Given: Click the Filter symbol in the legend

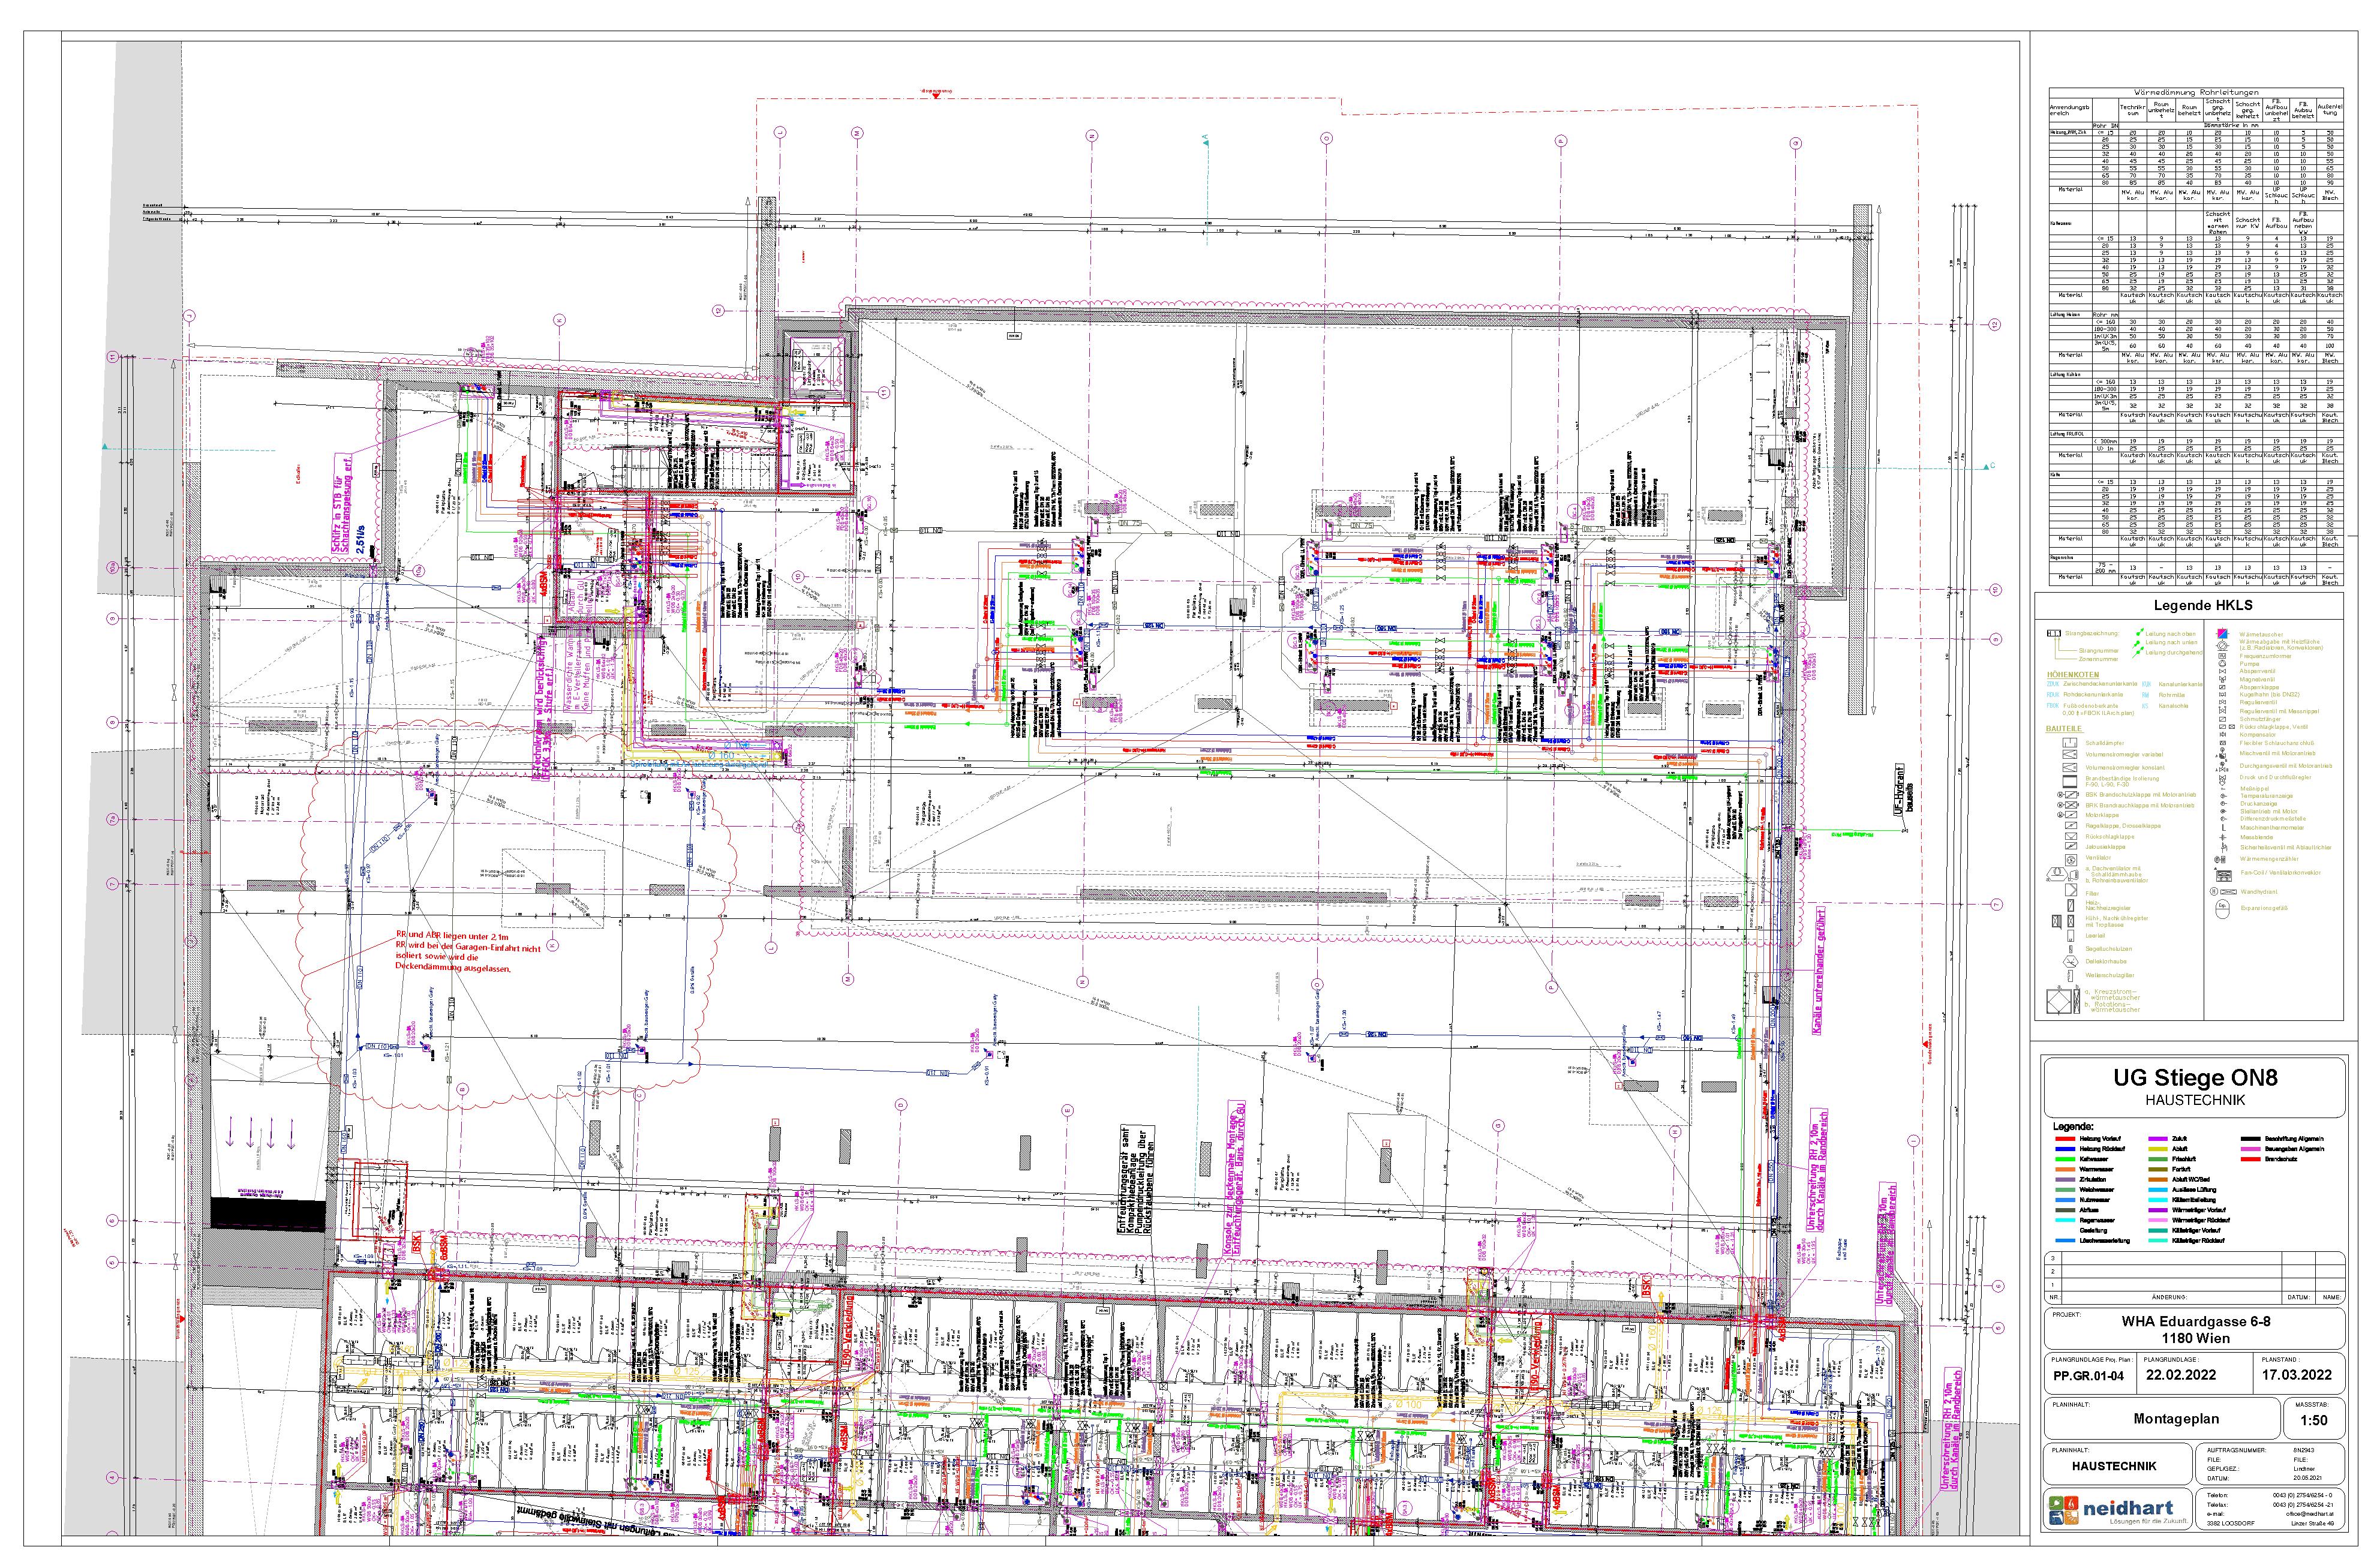Looking at the screenshot, I should 2071,890.
